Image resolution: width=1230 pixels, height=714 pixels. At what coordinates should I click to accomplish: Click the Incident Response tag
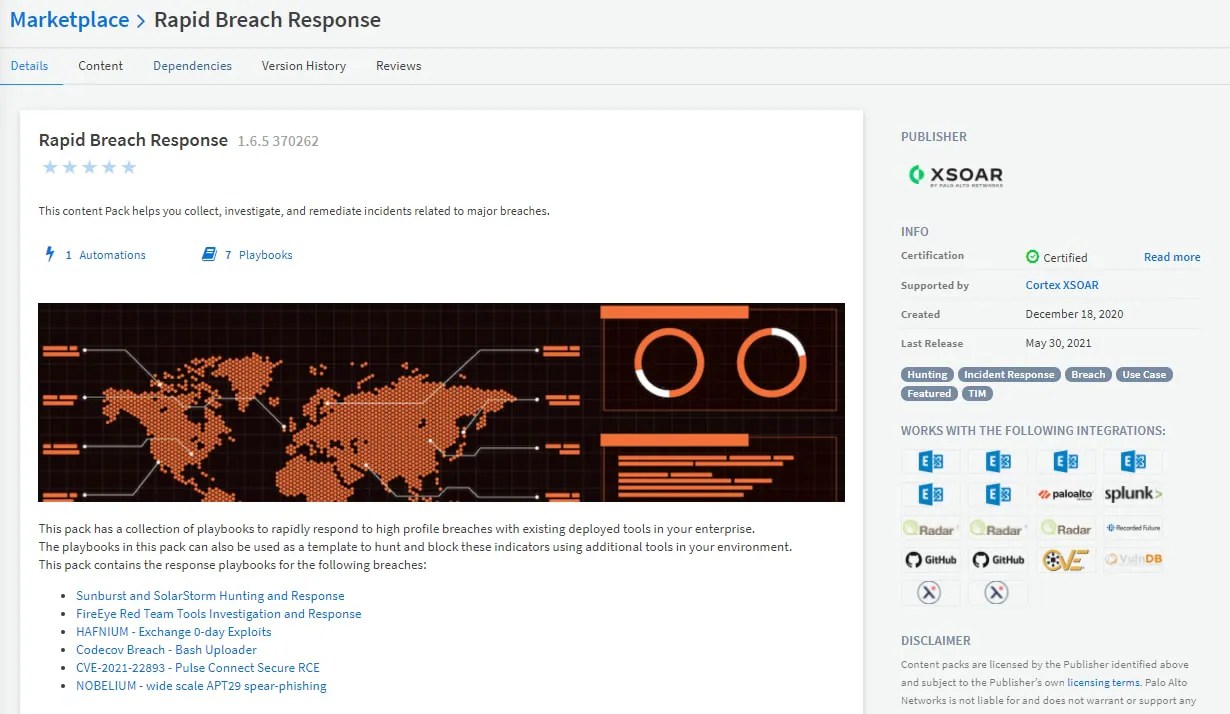(1008, 375)
